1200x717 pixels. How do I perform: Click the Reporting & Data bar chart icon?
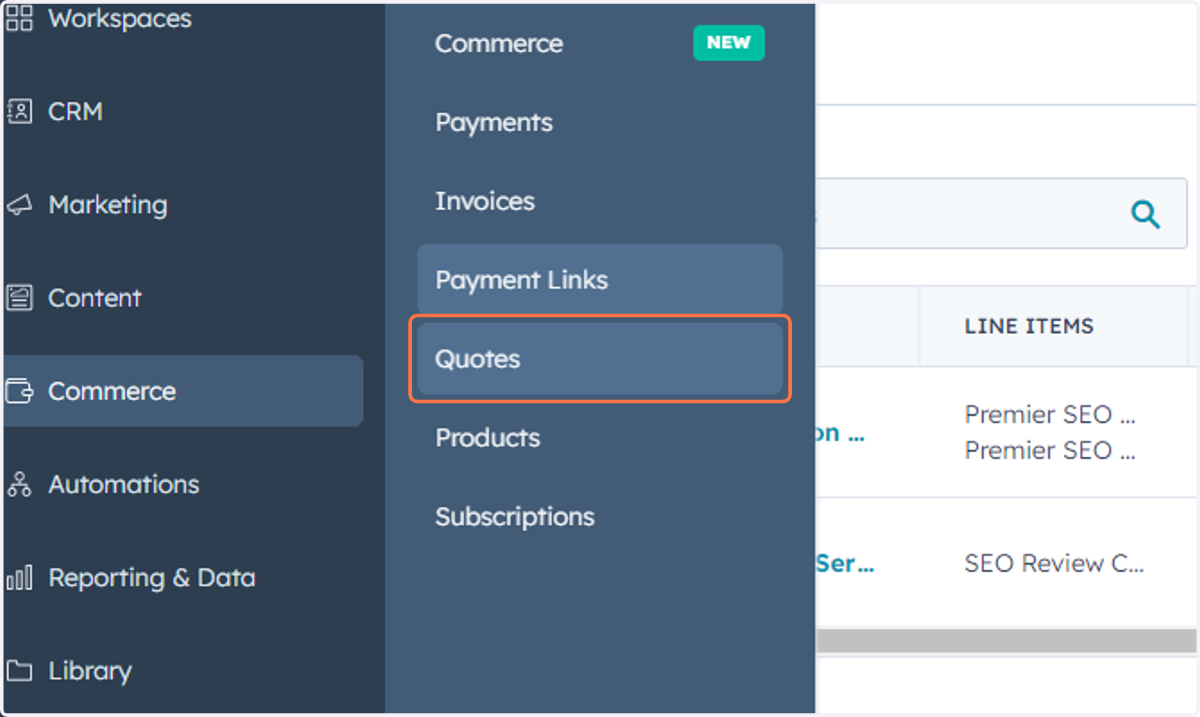tap(20, 577)
